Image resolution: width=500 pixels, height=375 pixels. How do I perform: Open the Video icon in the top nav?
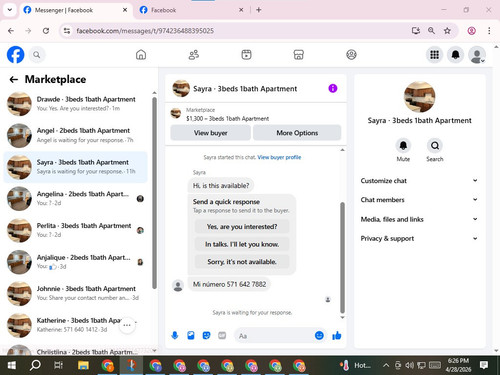click(x=246, y=55)
